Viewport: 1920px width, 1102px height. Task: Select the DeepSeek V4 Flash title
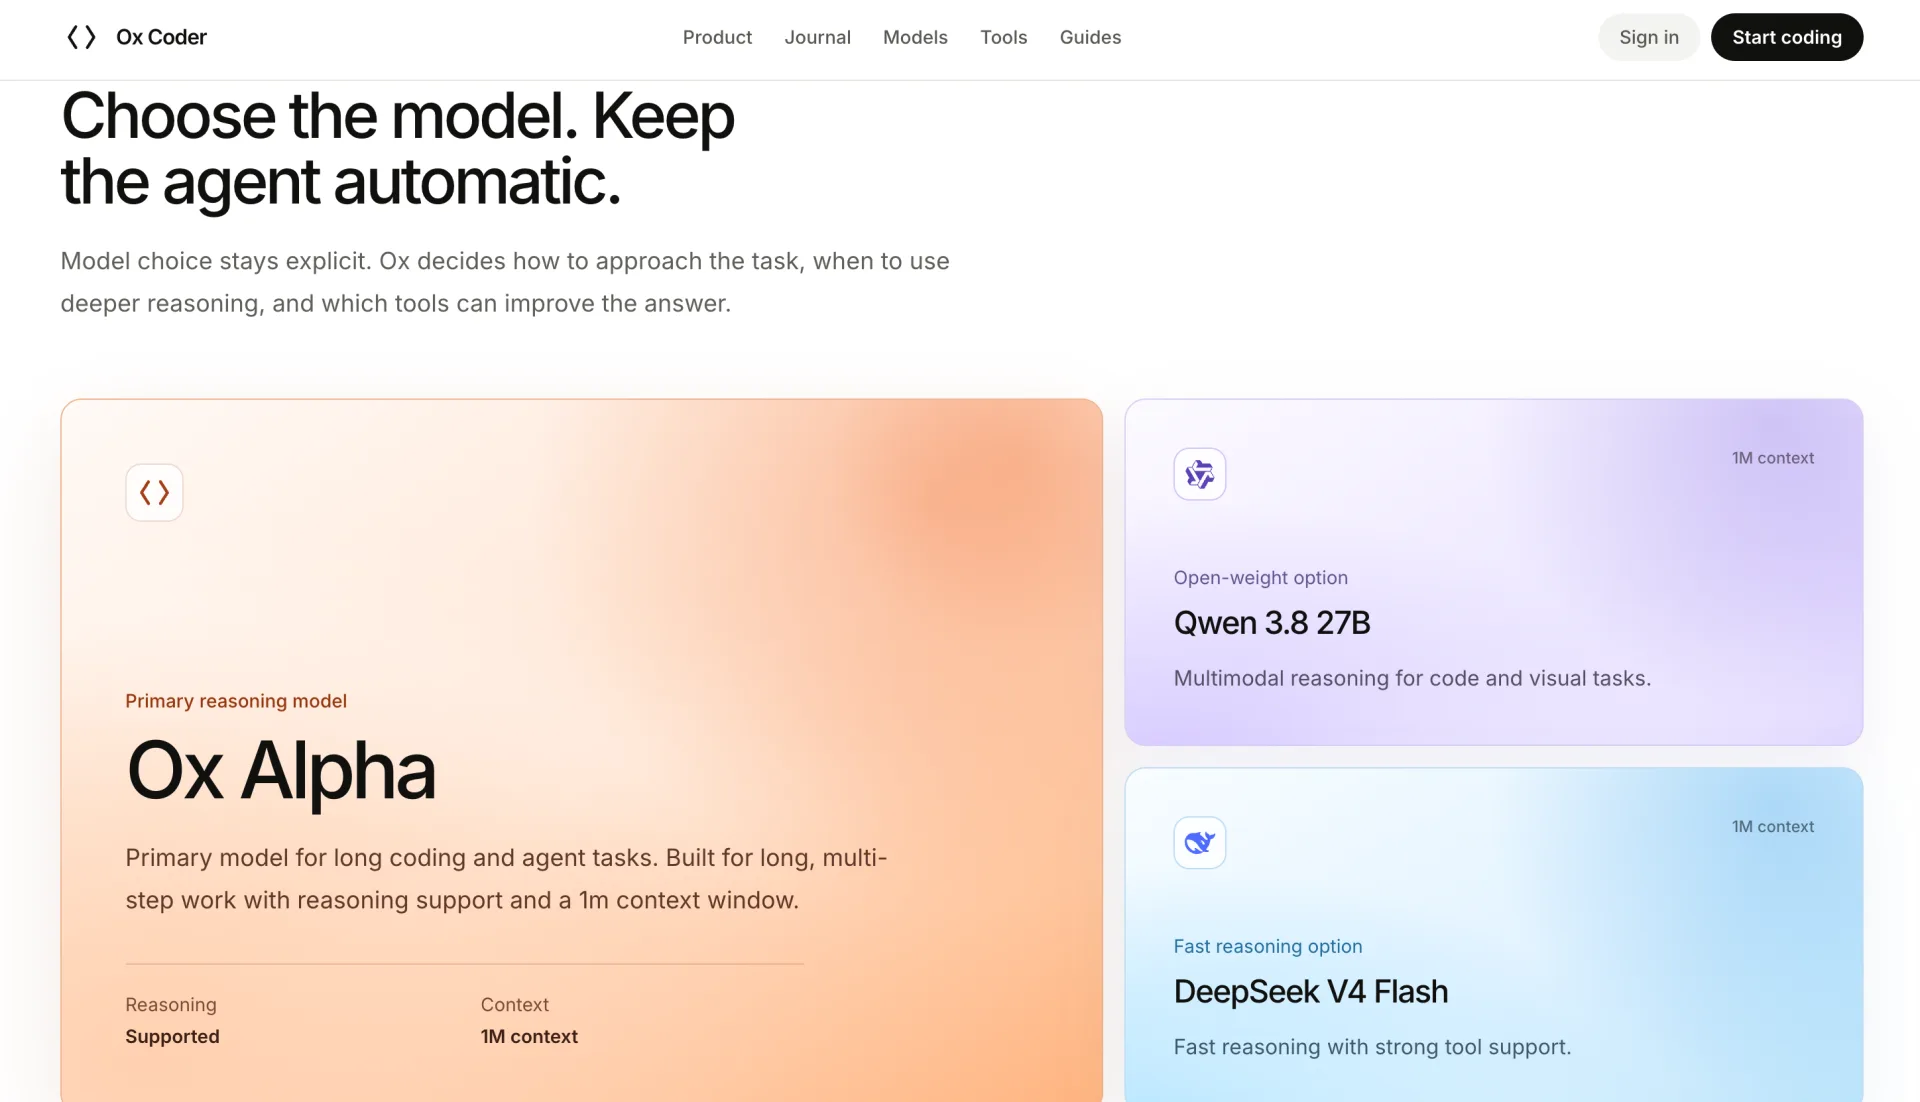point(1311,992)
